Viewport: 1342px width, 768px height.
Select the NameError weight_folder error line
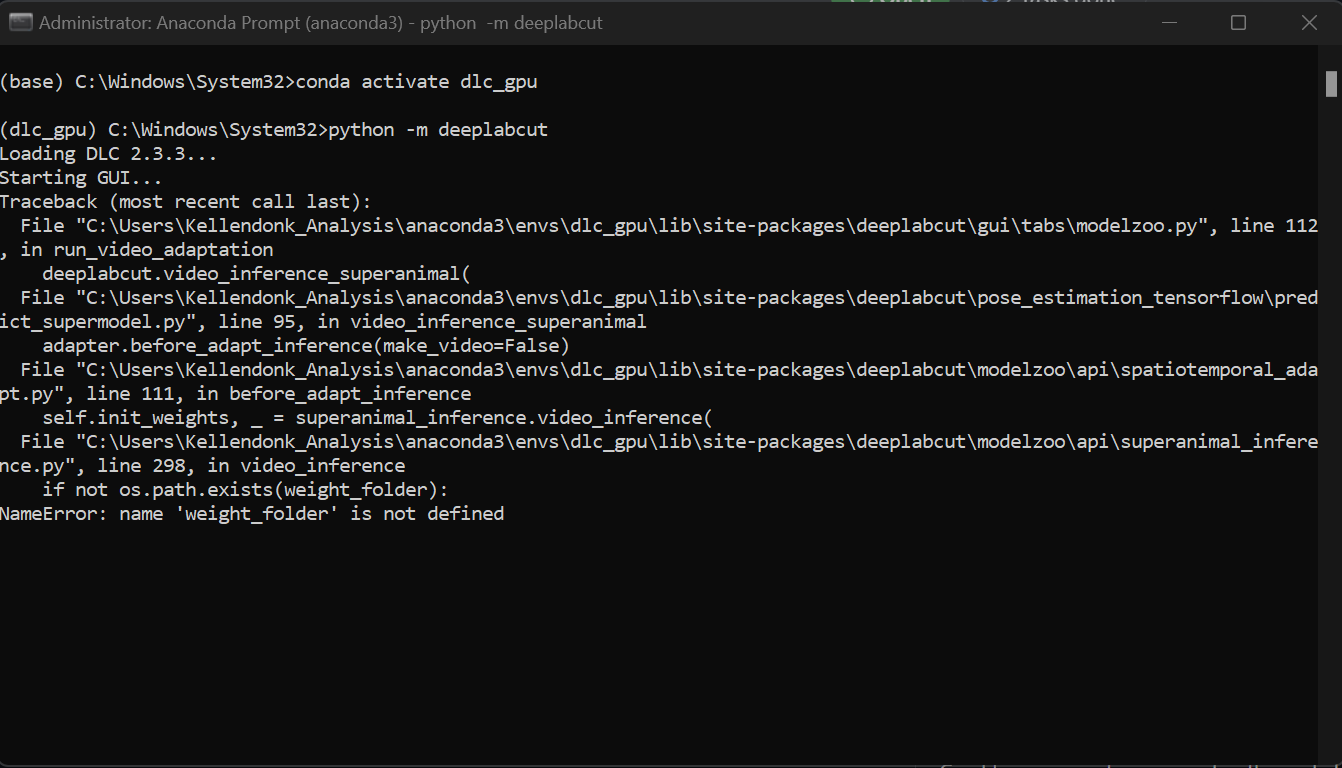[250, 513]
